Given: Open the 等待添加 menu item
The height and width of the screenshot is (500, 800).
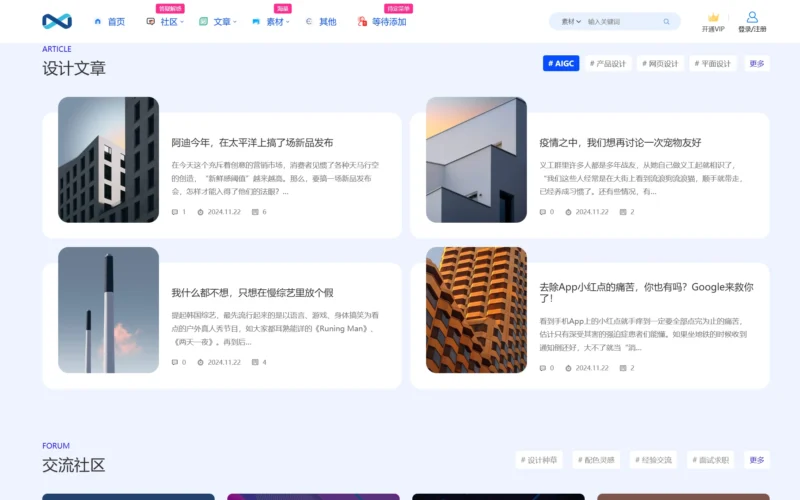Looking at the screenshot, I should [388, 21].
